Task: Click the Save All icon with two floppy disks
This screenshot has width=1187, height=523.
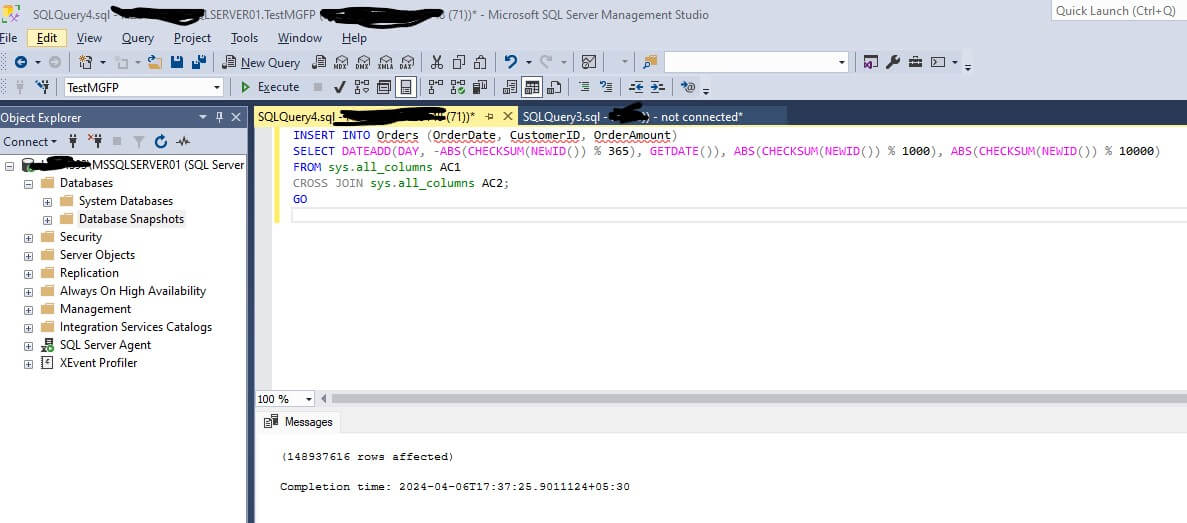Action: (x=199, y=63)
